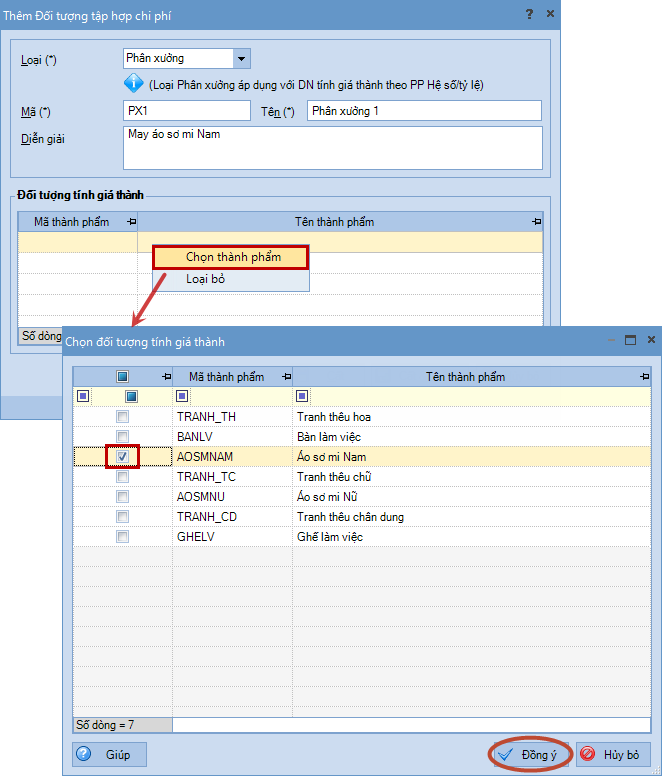The width and height of the screenshot is (662, 776).
Task: Open the Loại dropdown showing Phân xưởng
Action: pyautogui.click(x=240, y=59)
